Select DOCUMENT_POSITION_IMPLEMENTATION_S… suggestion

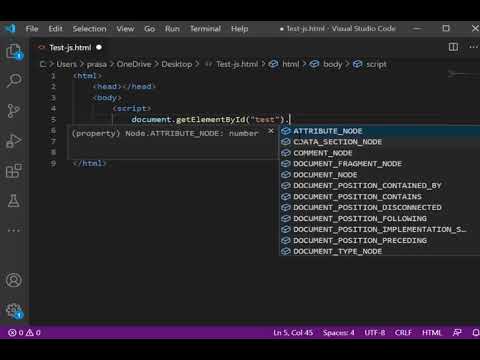coord(379,229)
